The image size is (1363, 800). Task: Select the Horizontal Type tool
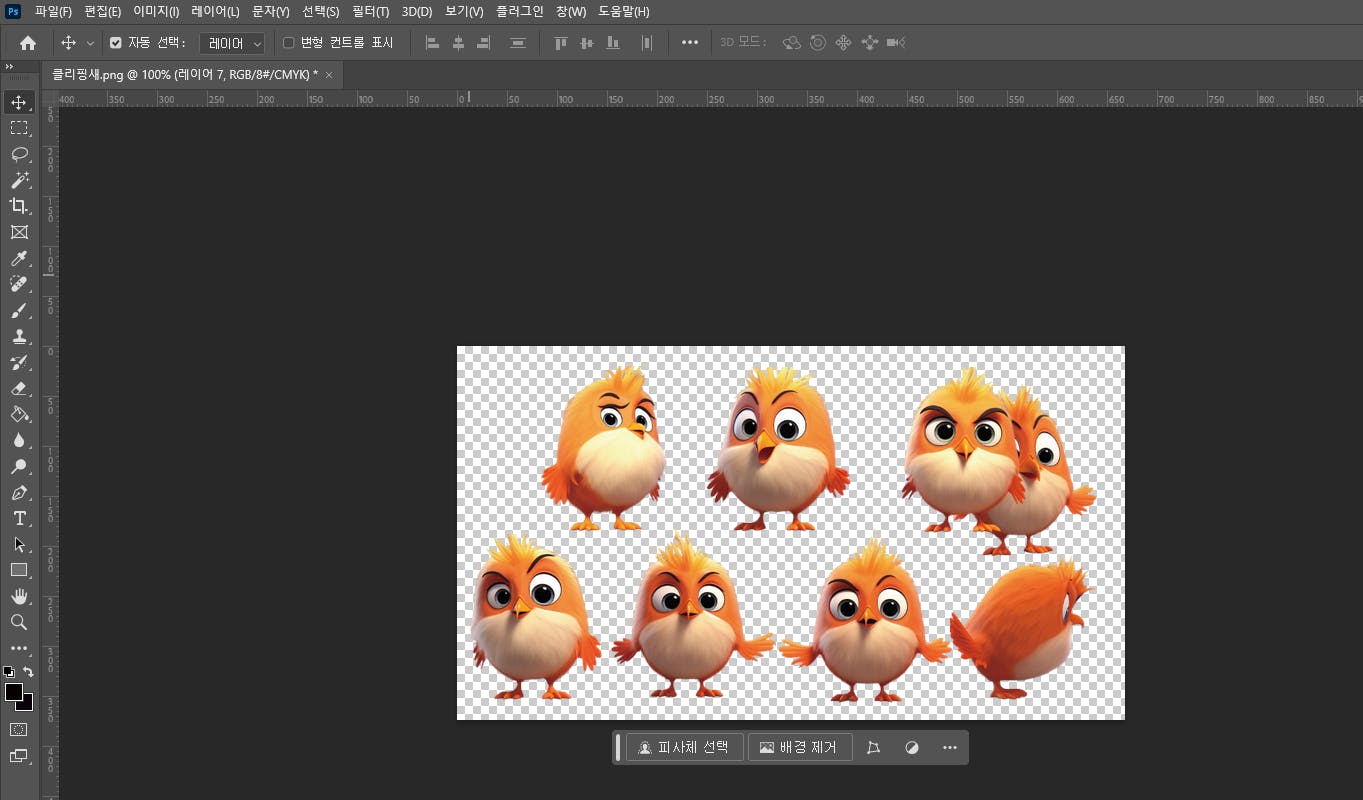[19, 518]
